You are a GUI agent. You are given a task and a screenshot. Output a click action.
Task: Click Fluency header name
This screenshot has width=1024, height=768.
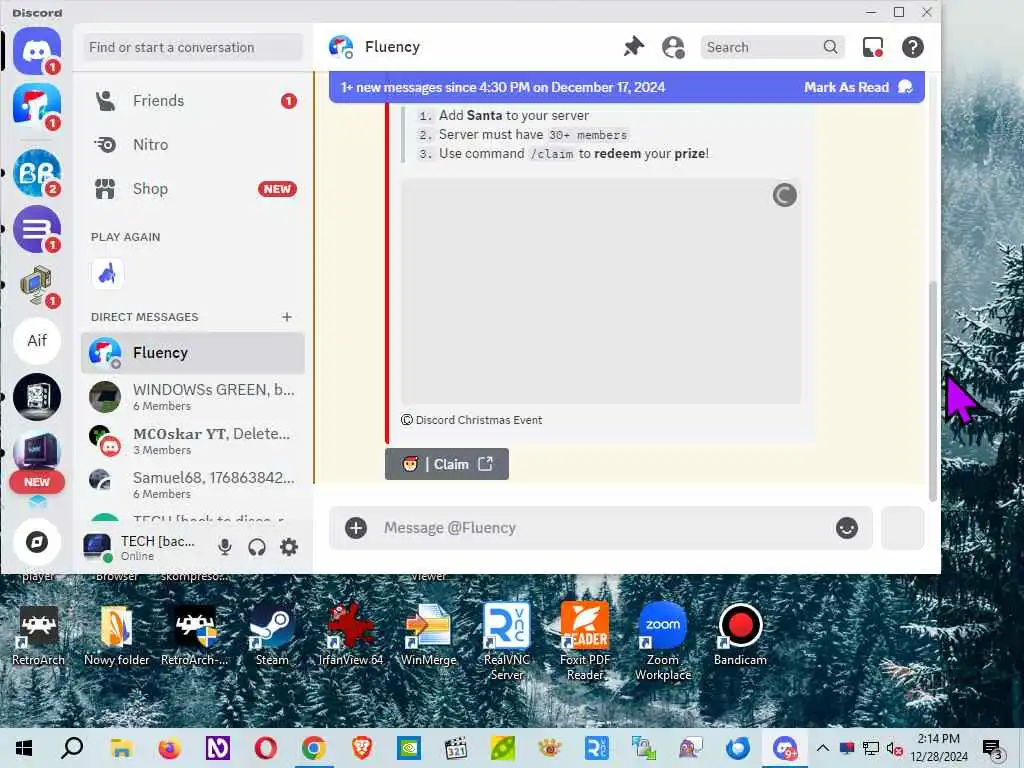coord(392,47)
